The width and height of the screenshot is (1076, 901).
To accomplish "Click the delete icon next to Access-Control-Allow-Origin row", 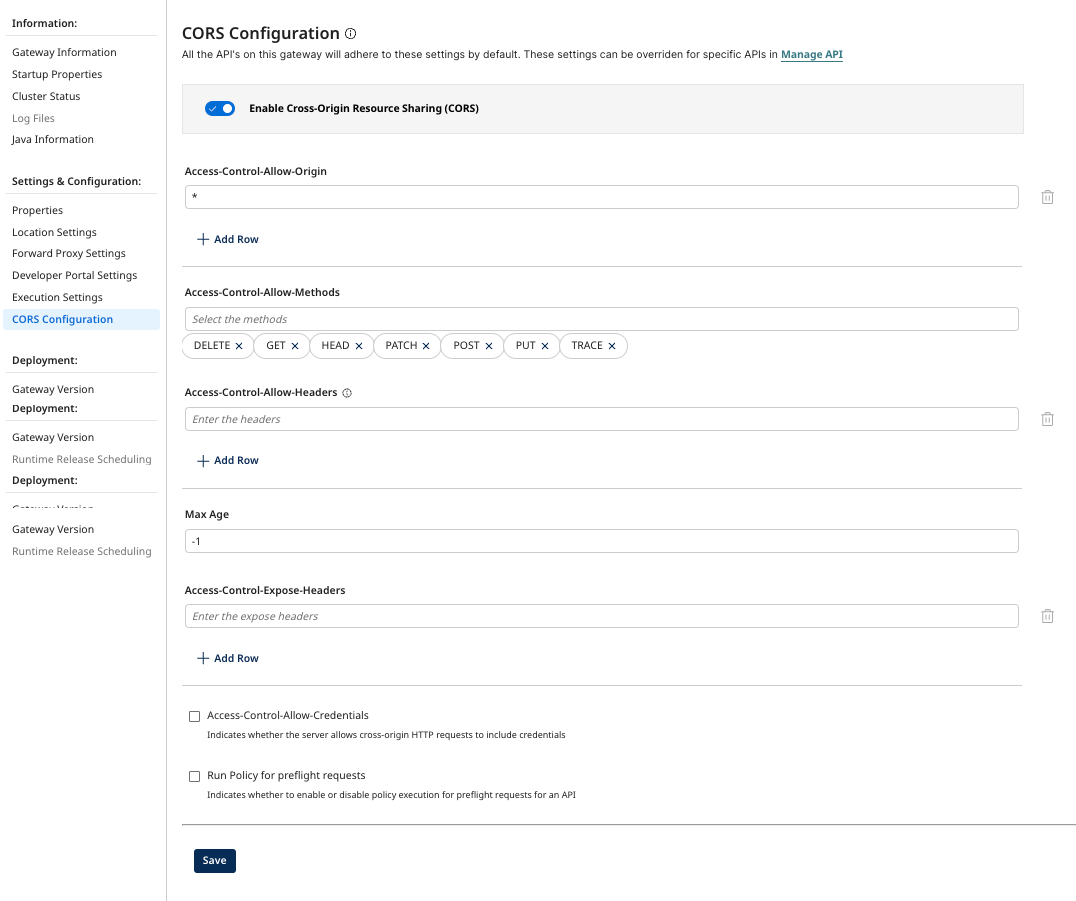I will click(x=1047, y=196).
